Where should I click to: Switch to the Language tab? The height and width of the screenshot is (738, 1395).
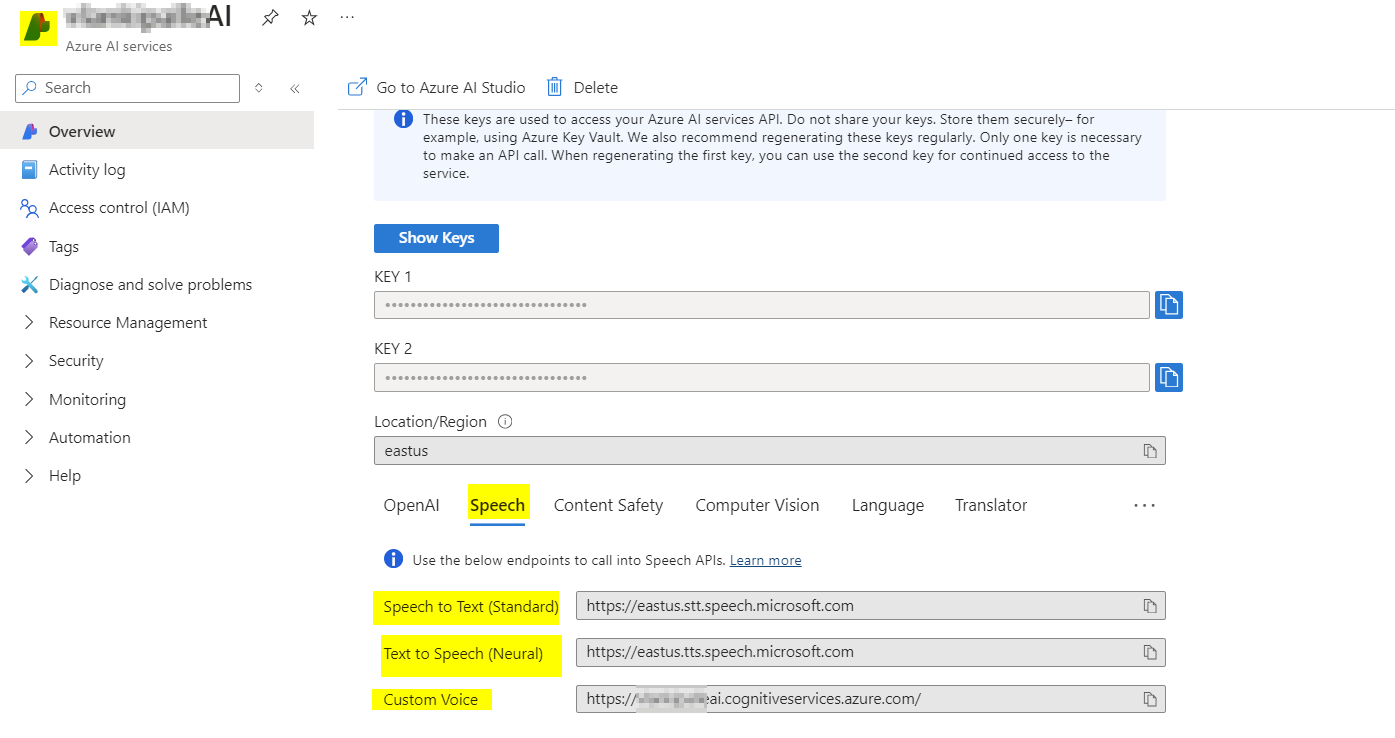tap(887, 506)
